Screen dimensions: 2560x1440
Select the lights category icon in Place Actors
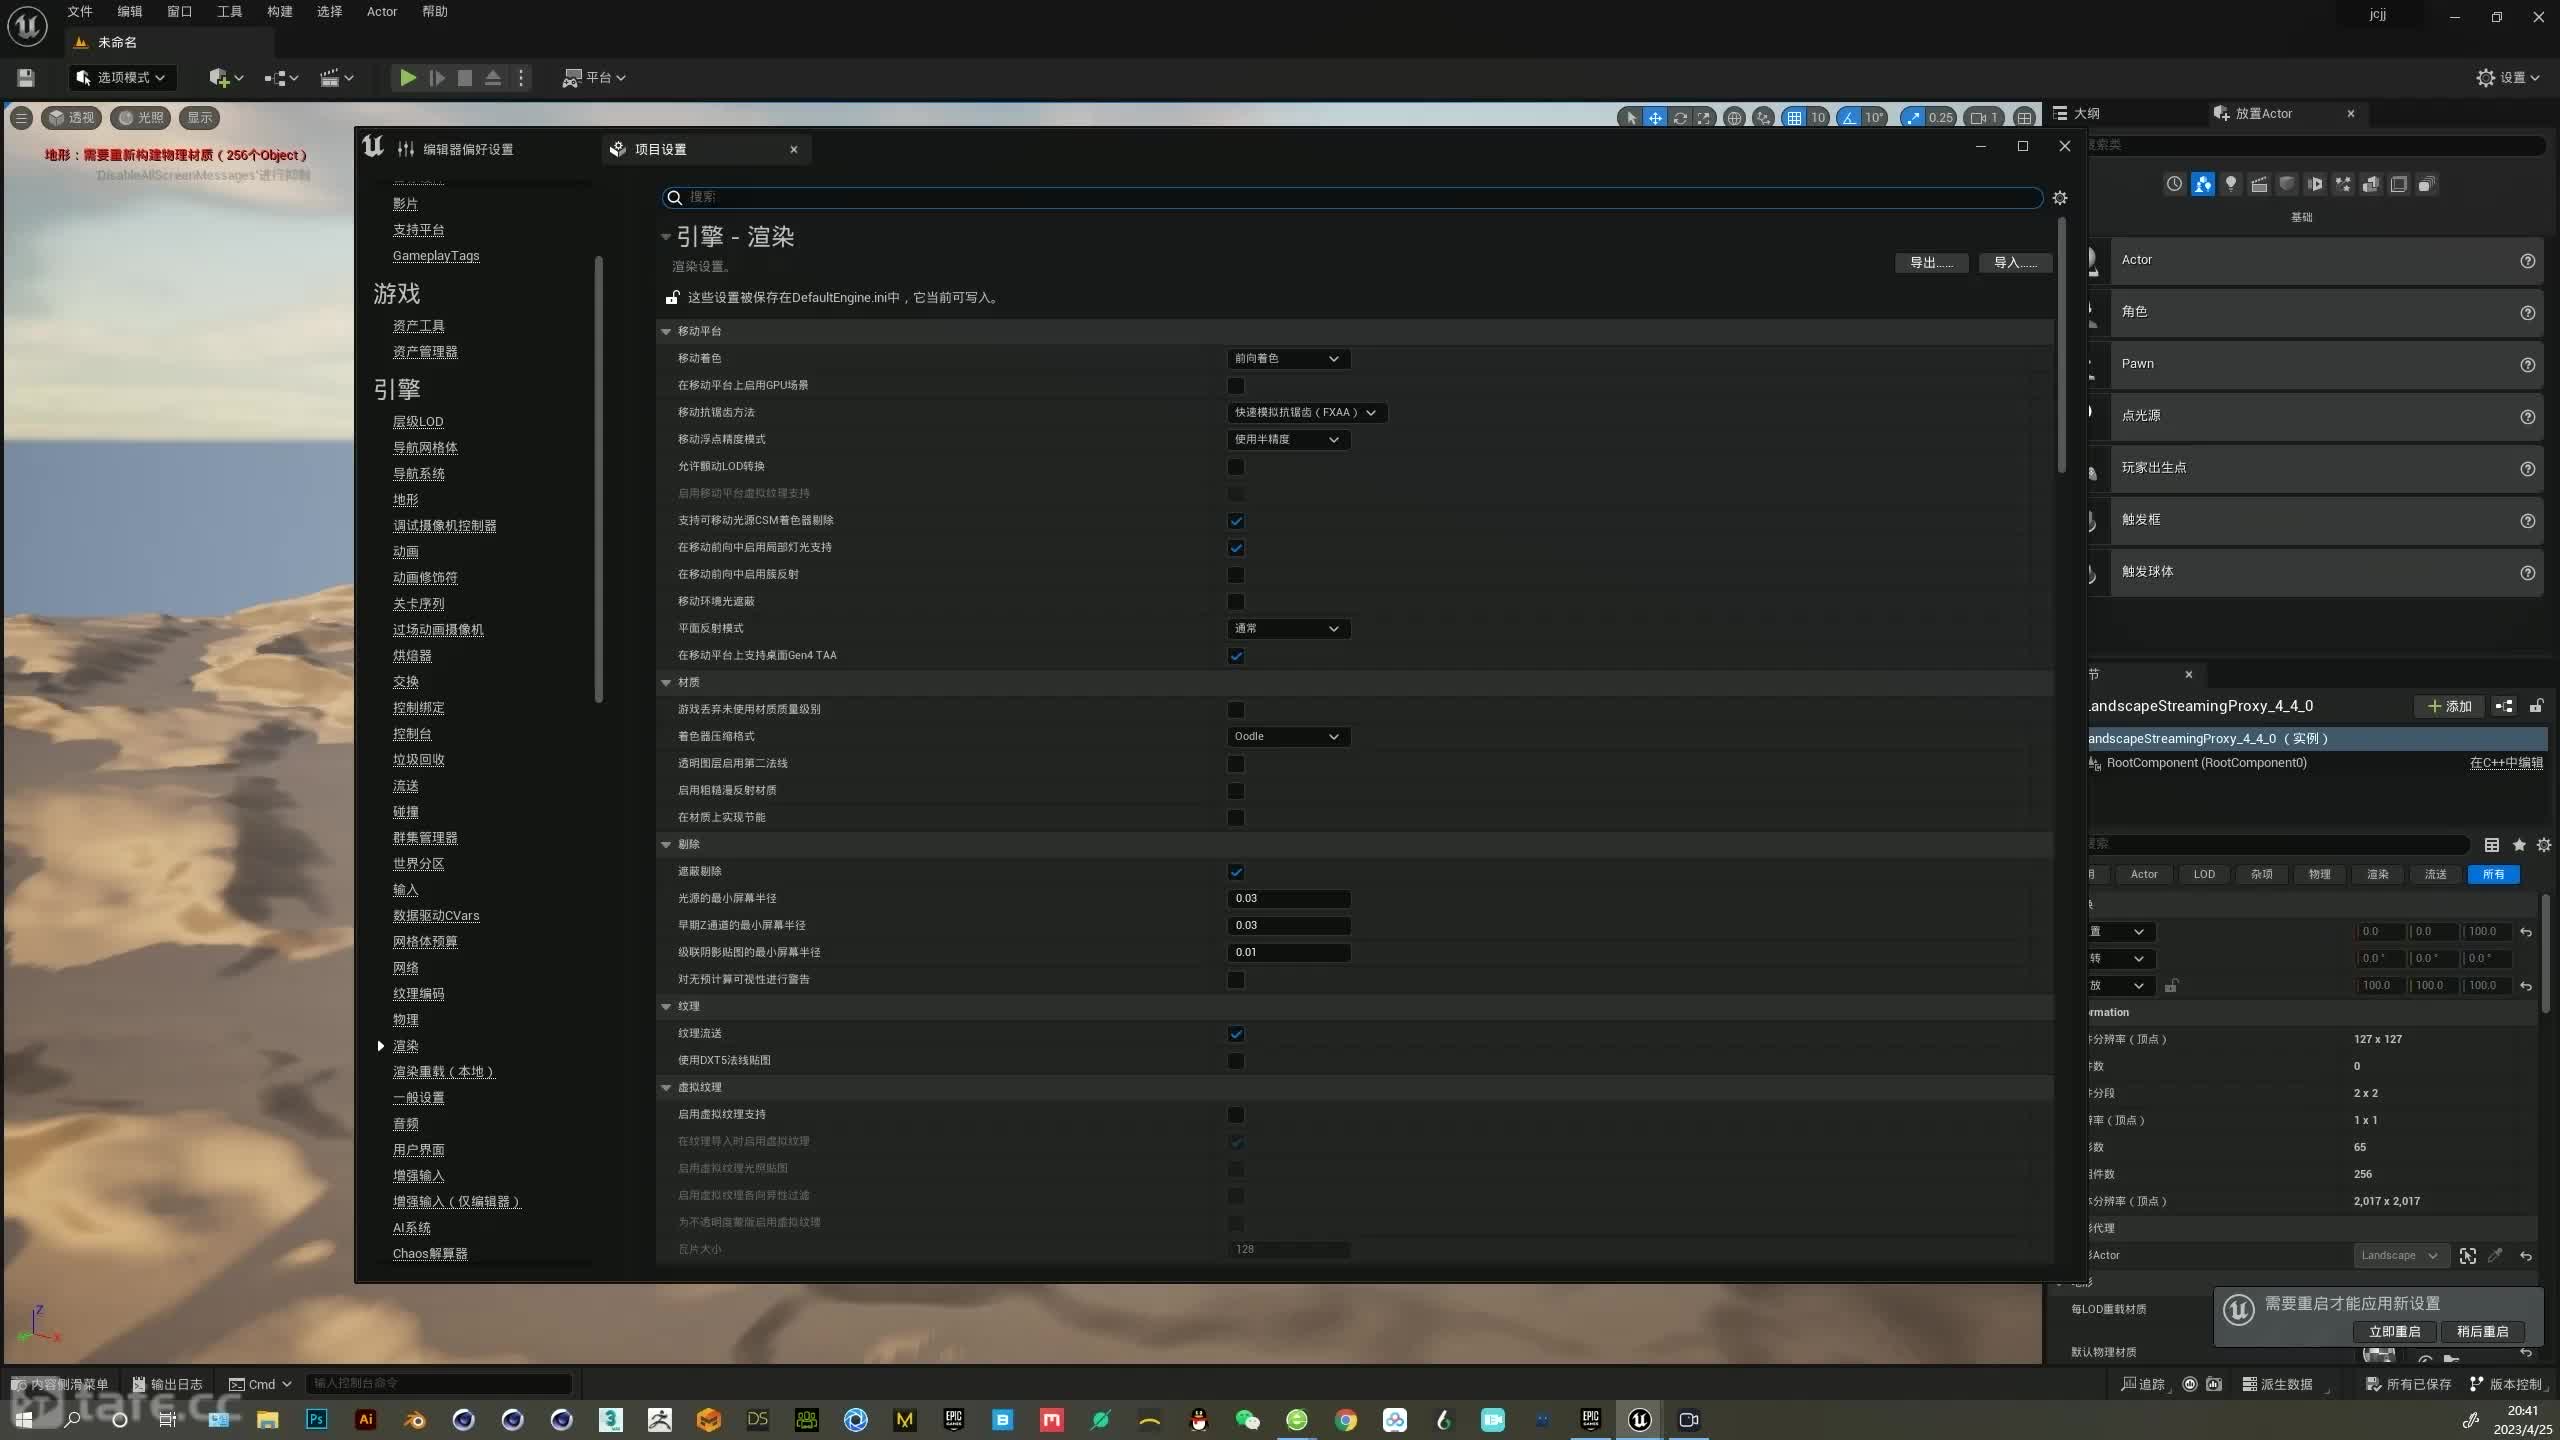(x=2230, y=184)
